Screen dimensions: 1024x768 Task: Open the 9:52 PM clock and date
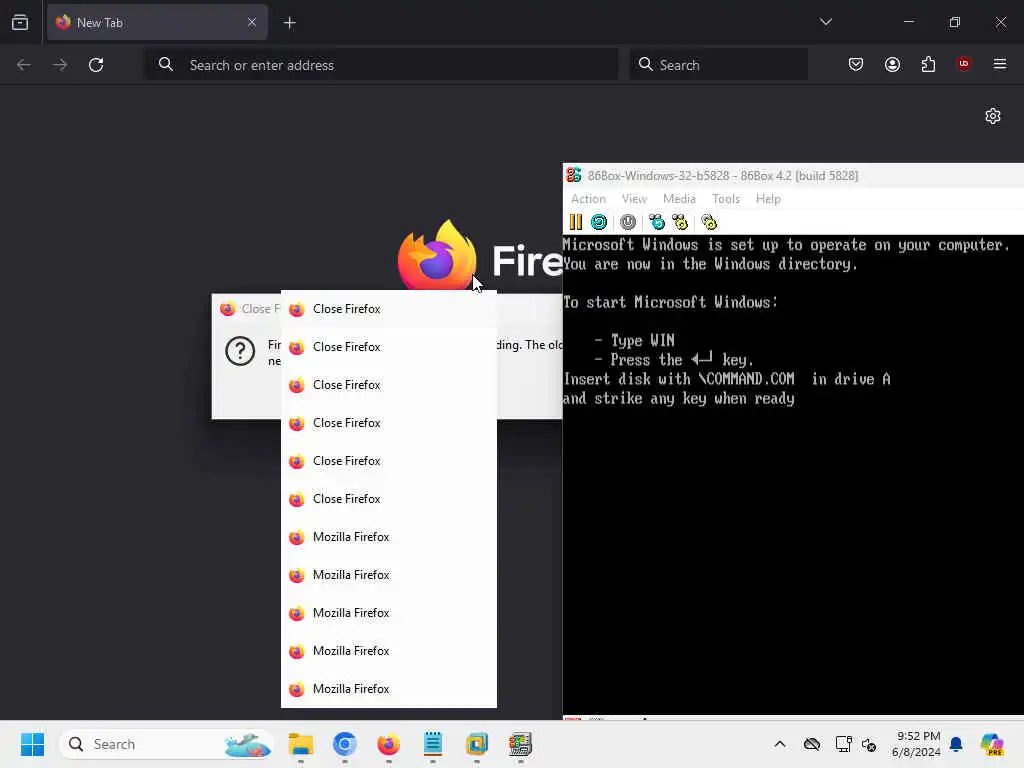tap(917, 744)
